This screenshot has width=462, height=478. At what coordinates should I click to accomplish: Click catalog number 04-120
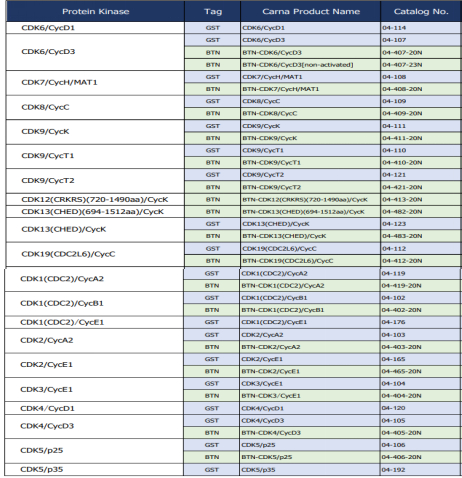click(393, 408)
